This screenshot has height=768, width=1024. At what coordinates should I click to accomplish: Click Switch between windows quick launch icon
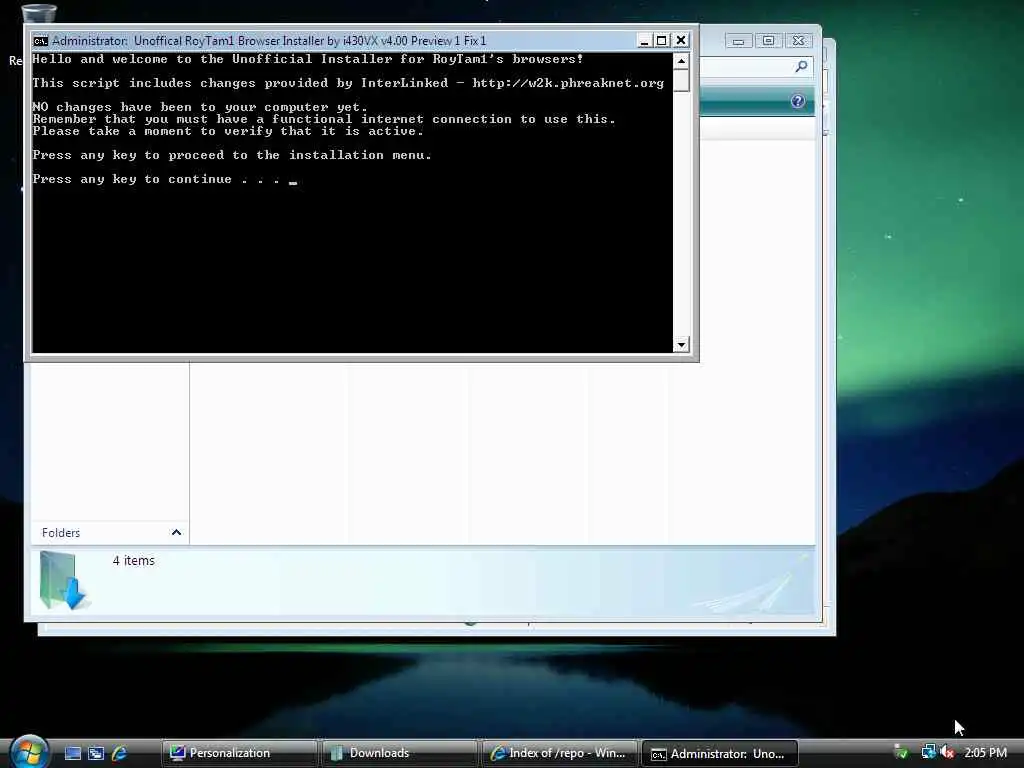click(x=96, y=753)
